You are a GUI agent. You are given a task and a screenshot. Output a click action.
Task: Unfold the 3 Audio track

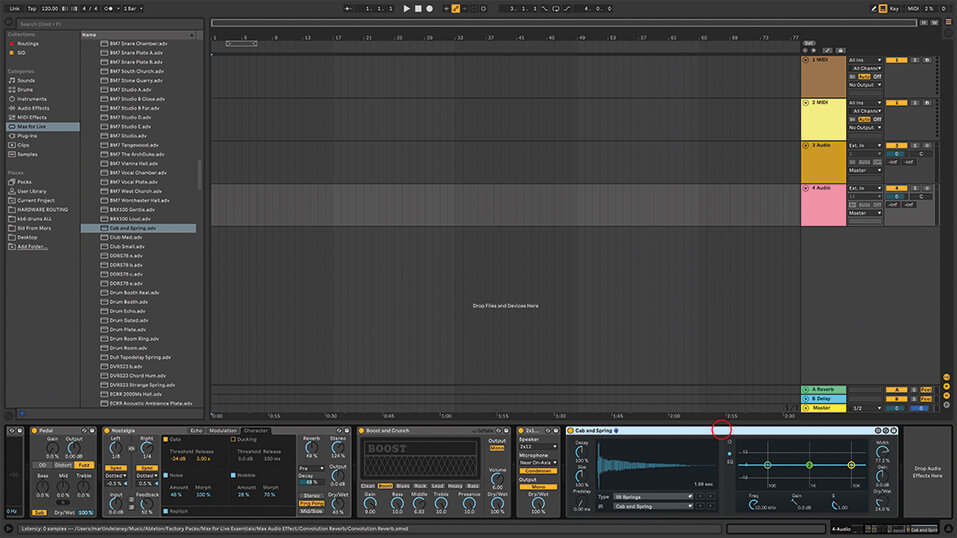pyautogui.click(x=806, y=146)
